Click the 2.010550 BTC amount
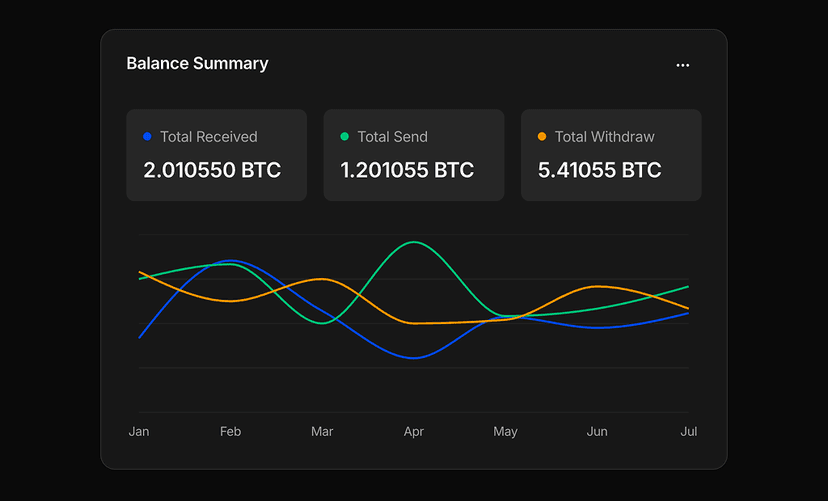The height and width of the screenshot is (501, 828). pos(212,170)
